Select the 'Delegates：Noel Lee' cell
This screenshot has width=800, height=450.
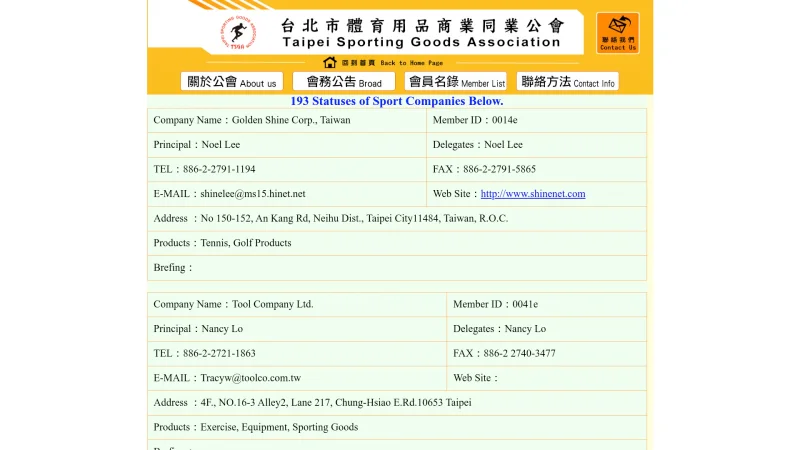click(536, 145)
